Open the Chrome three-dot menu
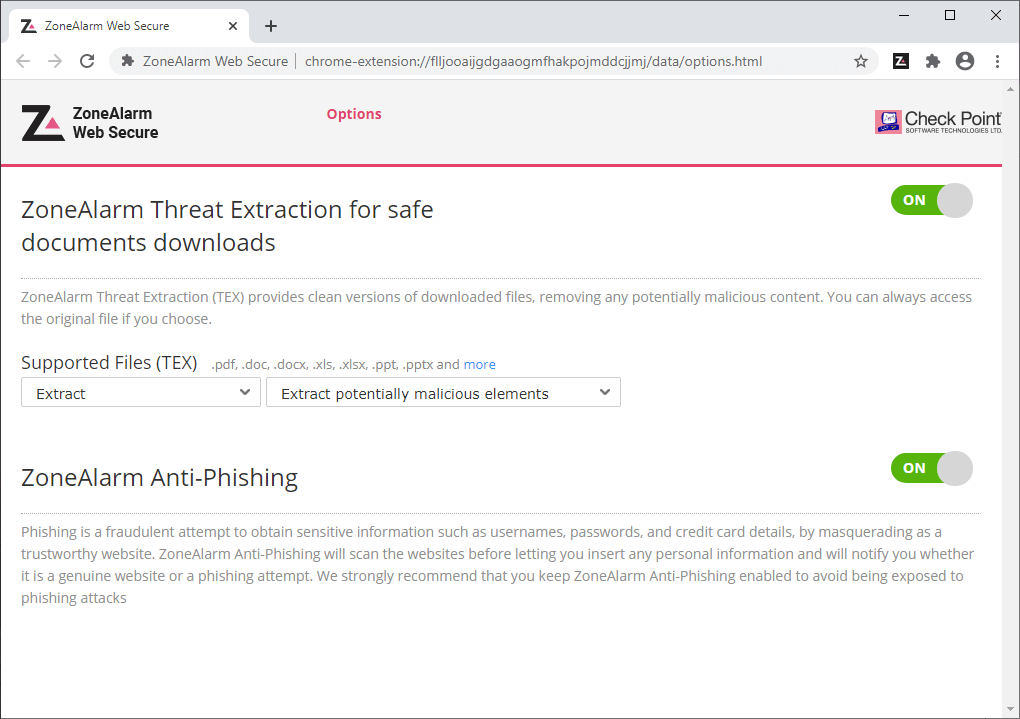Viewport: 1020px width, 719px height. pos(997,61)
